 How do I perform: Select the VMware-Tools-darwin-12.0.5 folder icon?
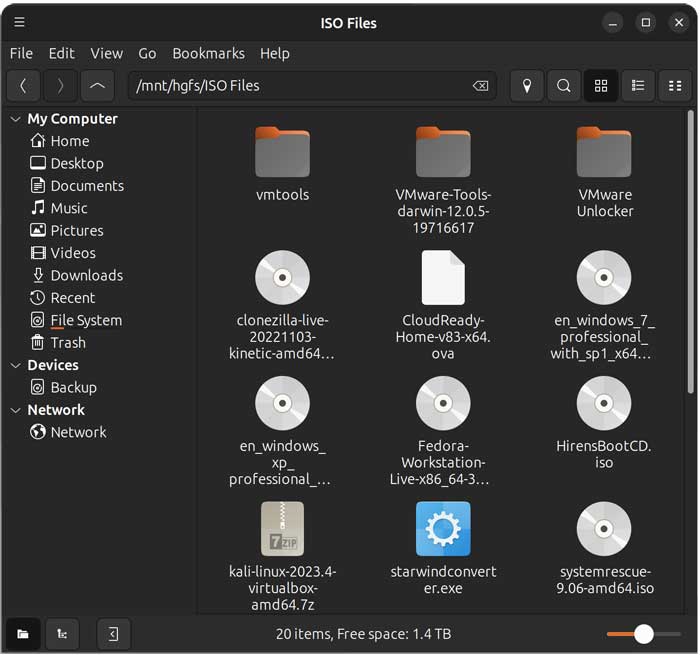coord(443,152)
